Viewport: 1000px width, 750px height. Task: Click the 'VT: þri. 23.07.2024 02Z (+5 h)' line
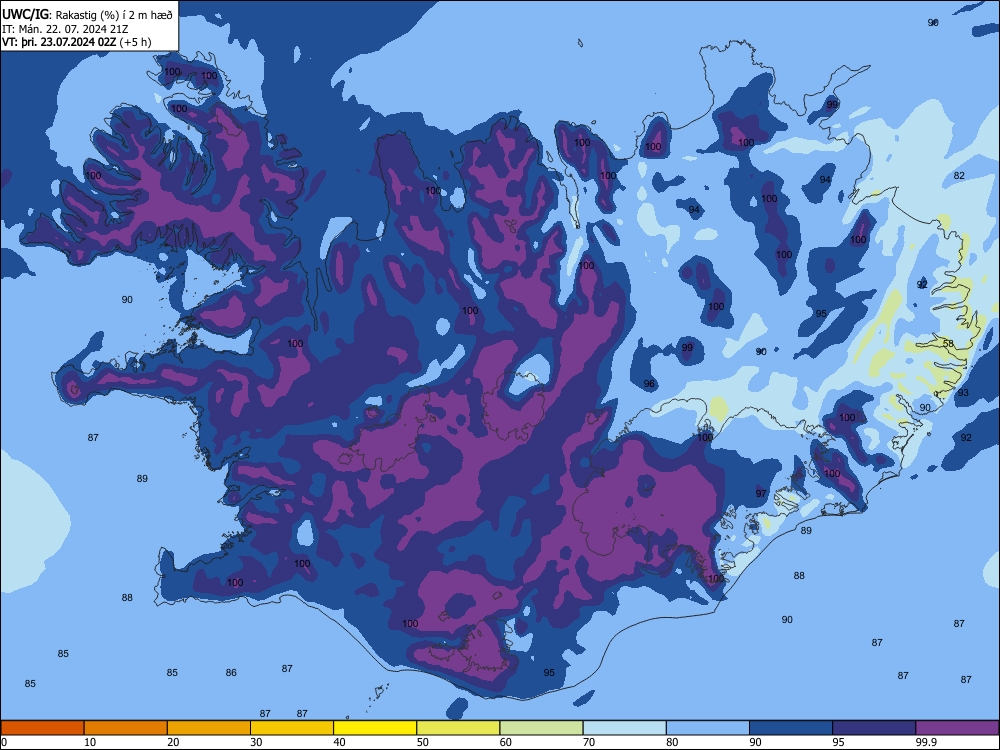coord(77,42)
